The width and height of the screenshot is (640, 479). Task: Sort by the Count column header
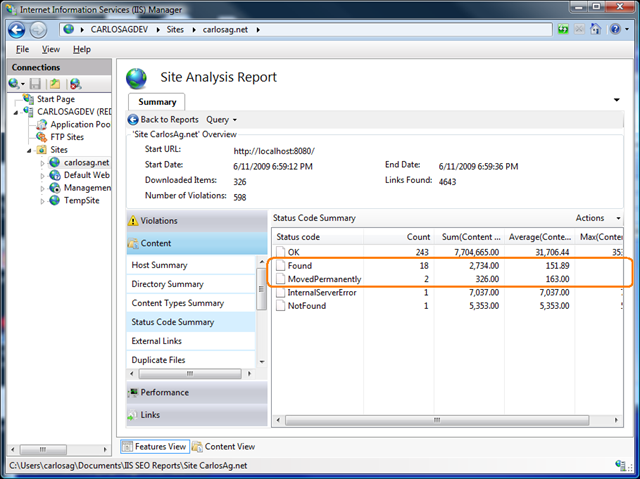pos(398,237)
